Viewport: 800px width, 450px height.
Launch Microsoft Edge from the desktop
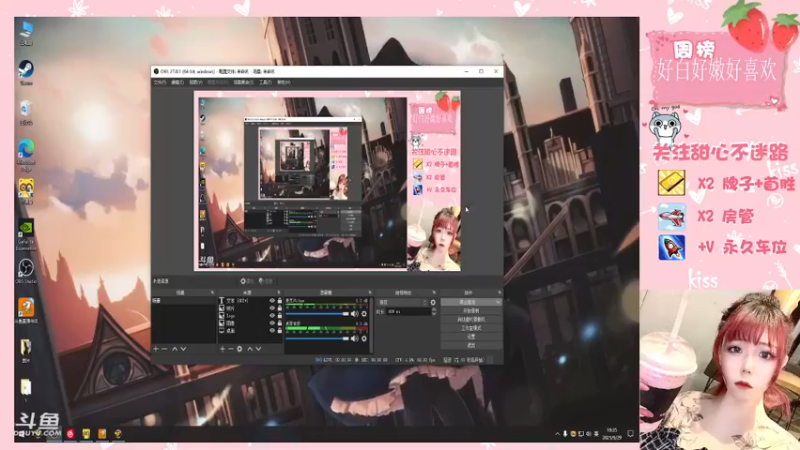click(26, 155)
